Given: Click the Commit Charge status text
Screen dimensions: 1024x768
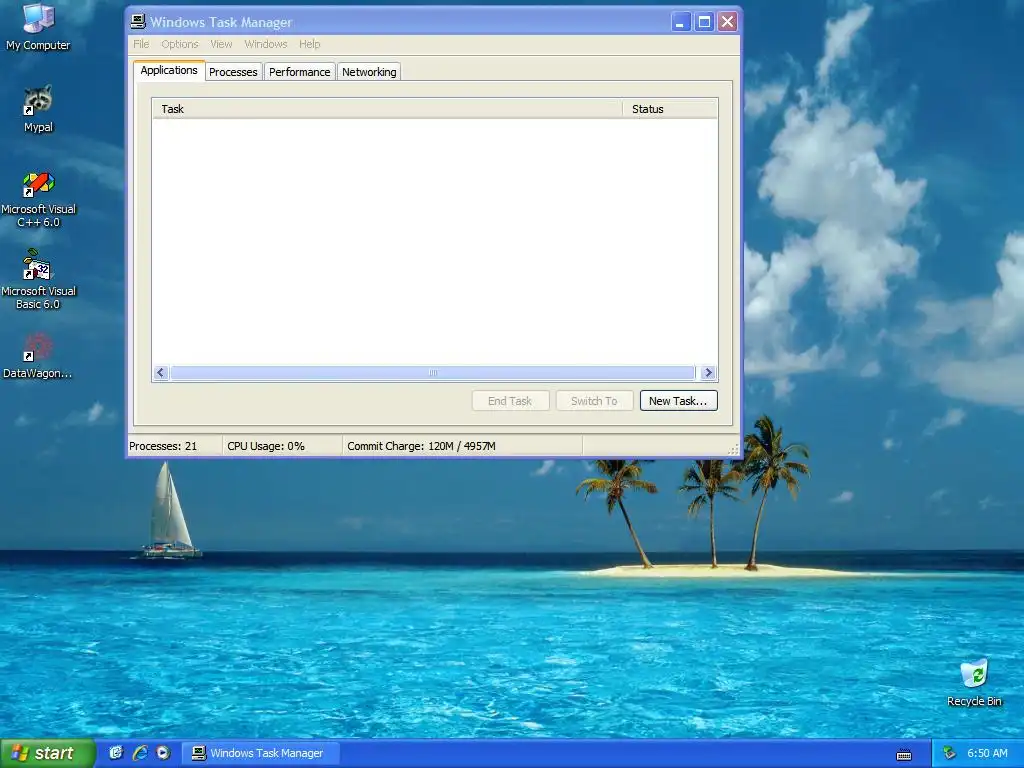Looking at the screenshot, I should (421, 446).
